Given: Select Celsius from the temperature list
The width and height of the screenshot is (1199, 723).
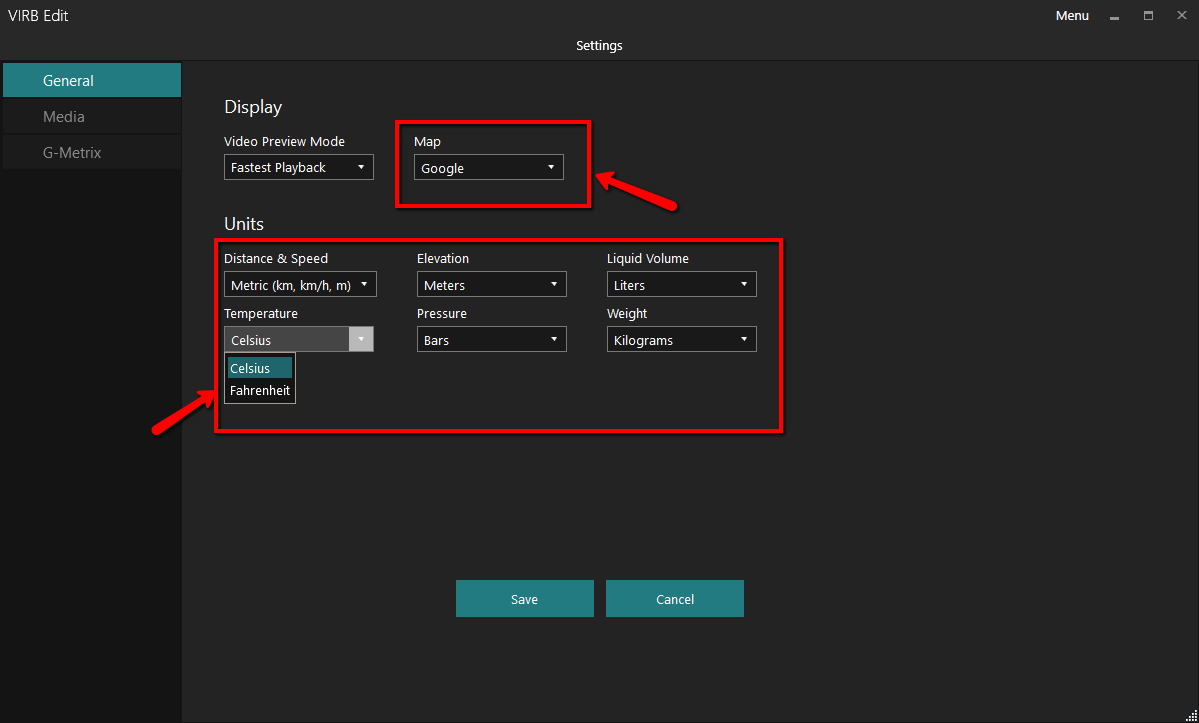Looking at the screenshot, I should (259, 368).
